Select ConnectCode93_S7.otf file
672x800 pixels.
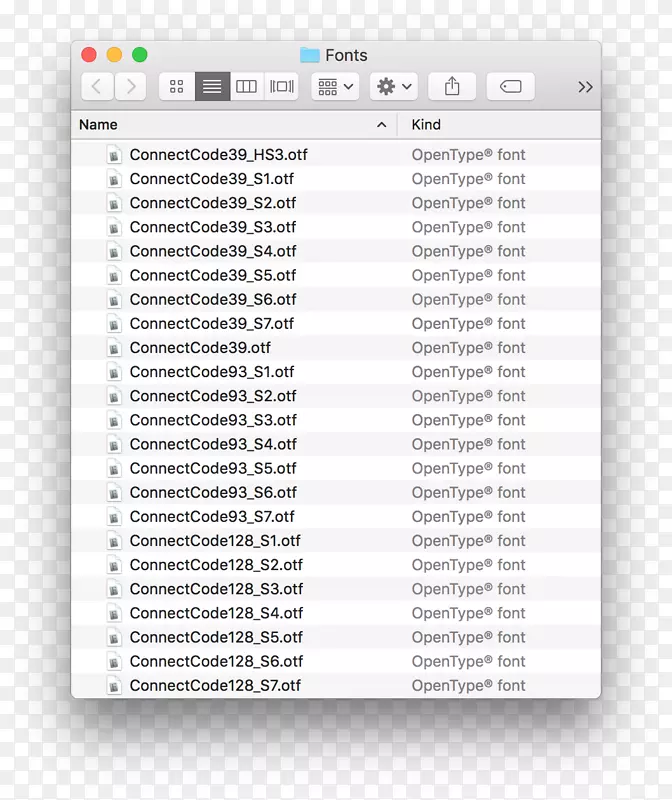coord(336,516)
